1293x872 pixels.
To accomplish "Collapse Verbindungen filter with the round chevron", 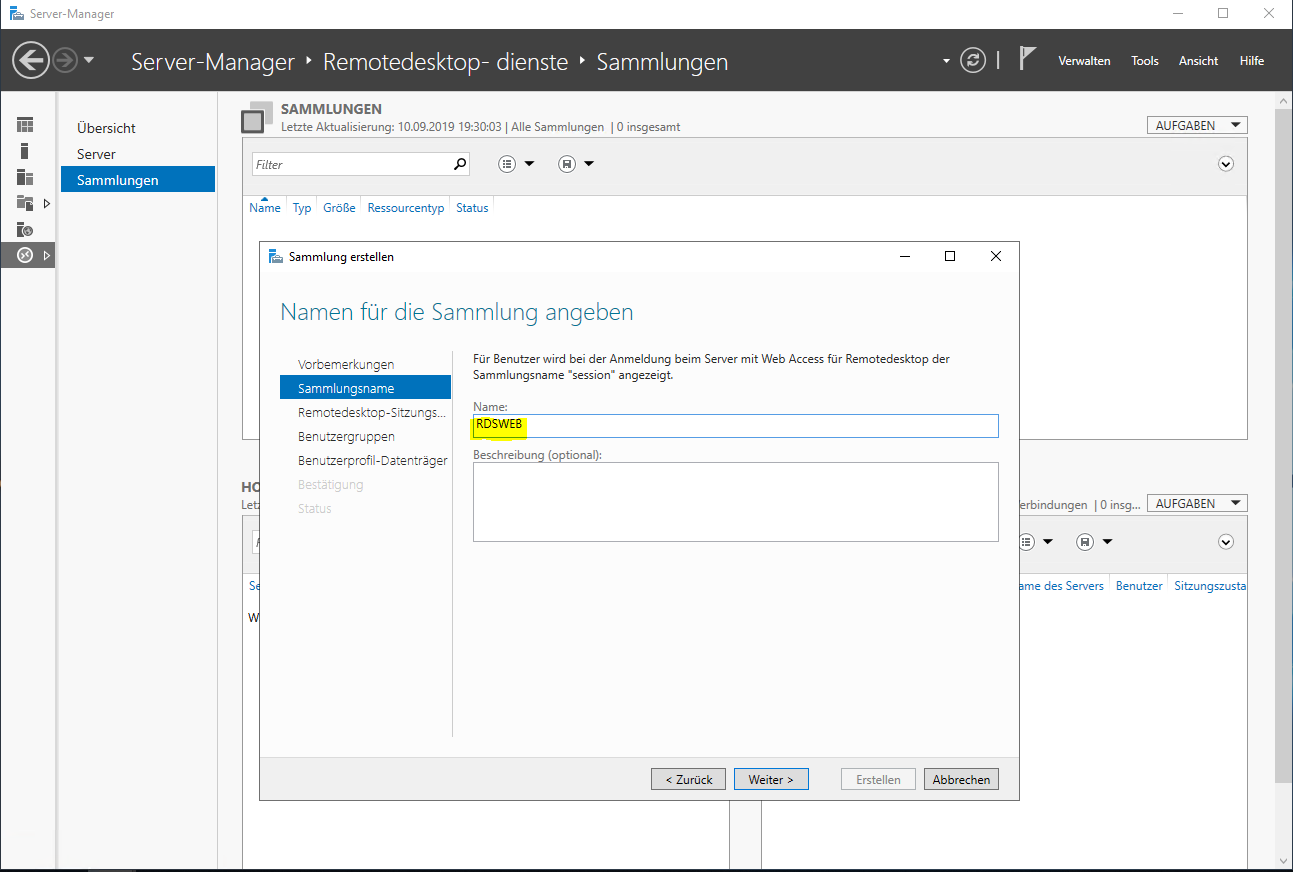I will tap(1226, 541).
